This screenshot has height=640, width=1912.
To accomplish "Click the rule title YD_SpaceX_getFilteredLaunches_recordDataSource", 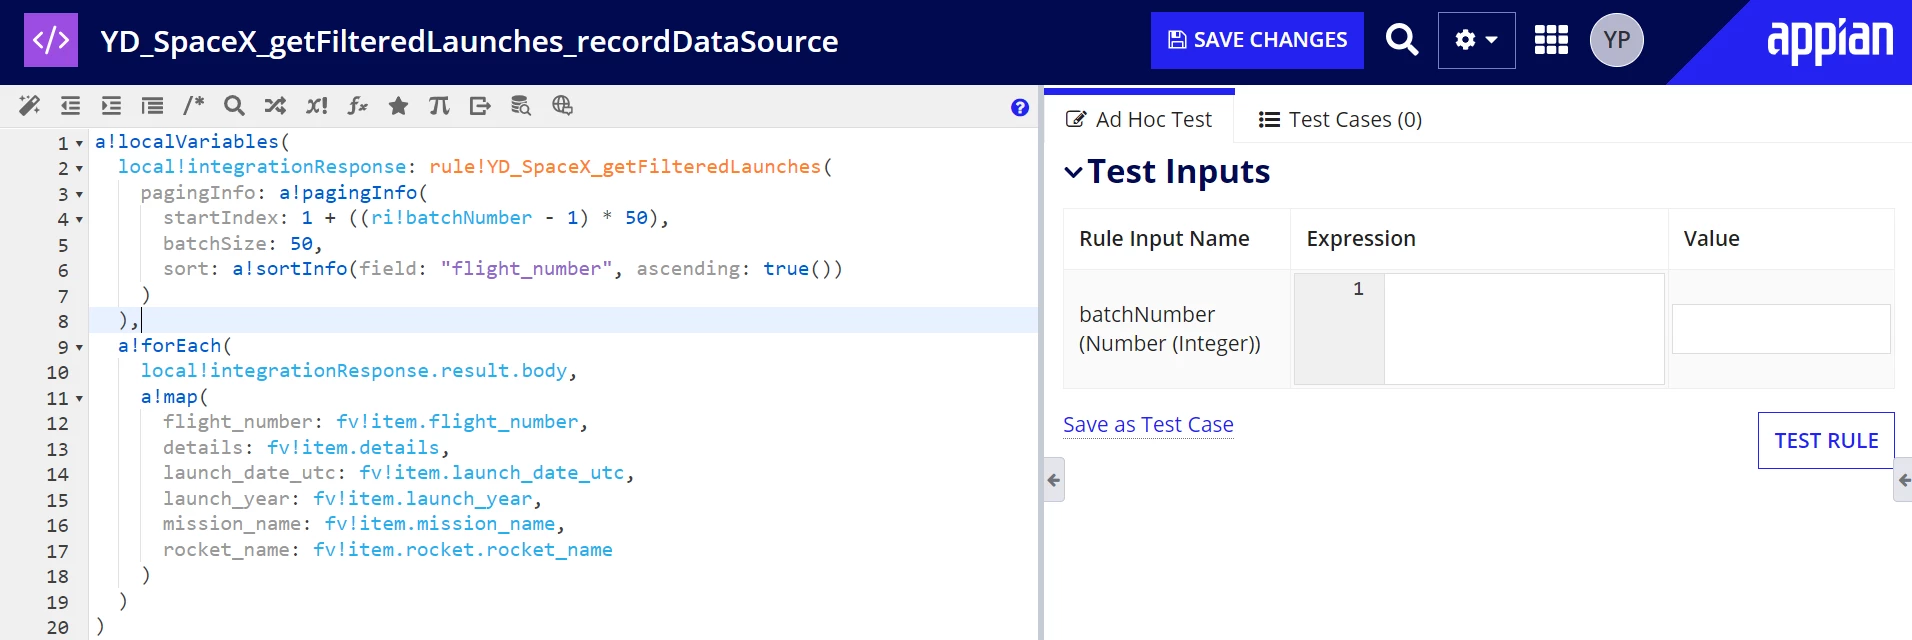I will (x=469, y=41).
